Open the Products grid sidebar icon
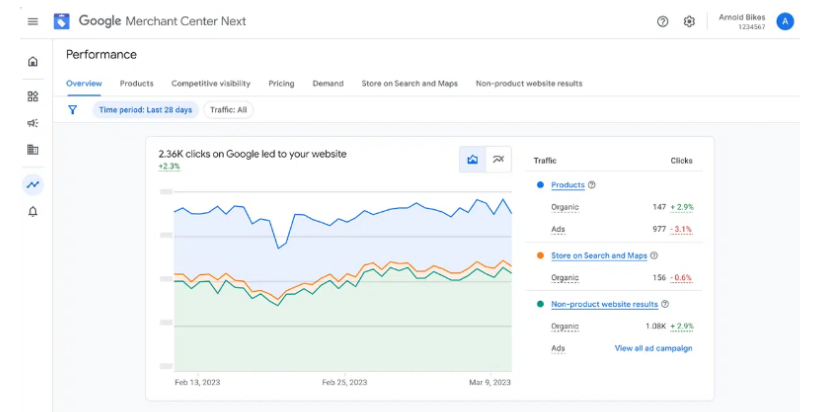Viewport: 817px width, 412px height. click(33, 97)
